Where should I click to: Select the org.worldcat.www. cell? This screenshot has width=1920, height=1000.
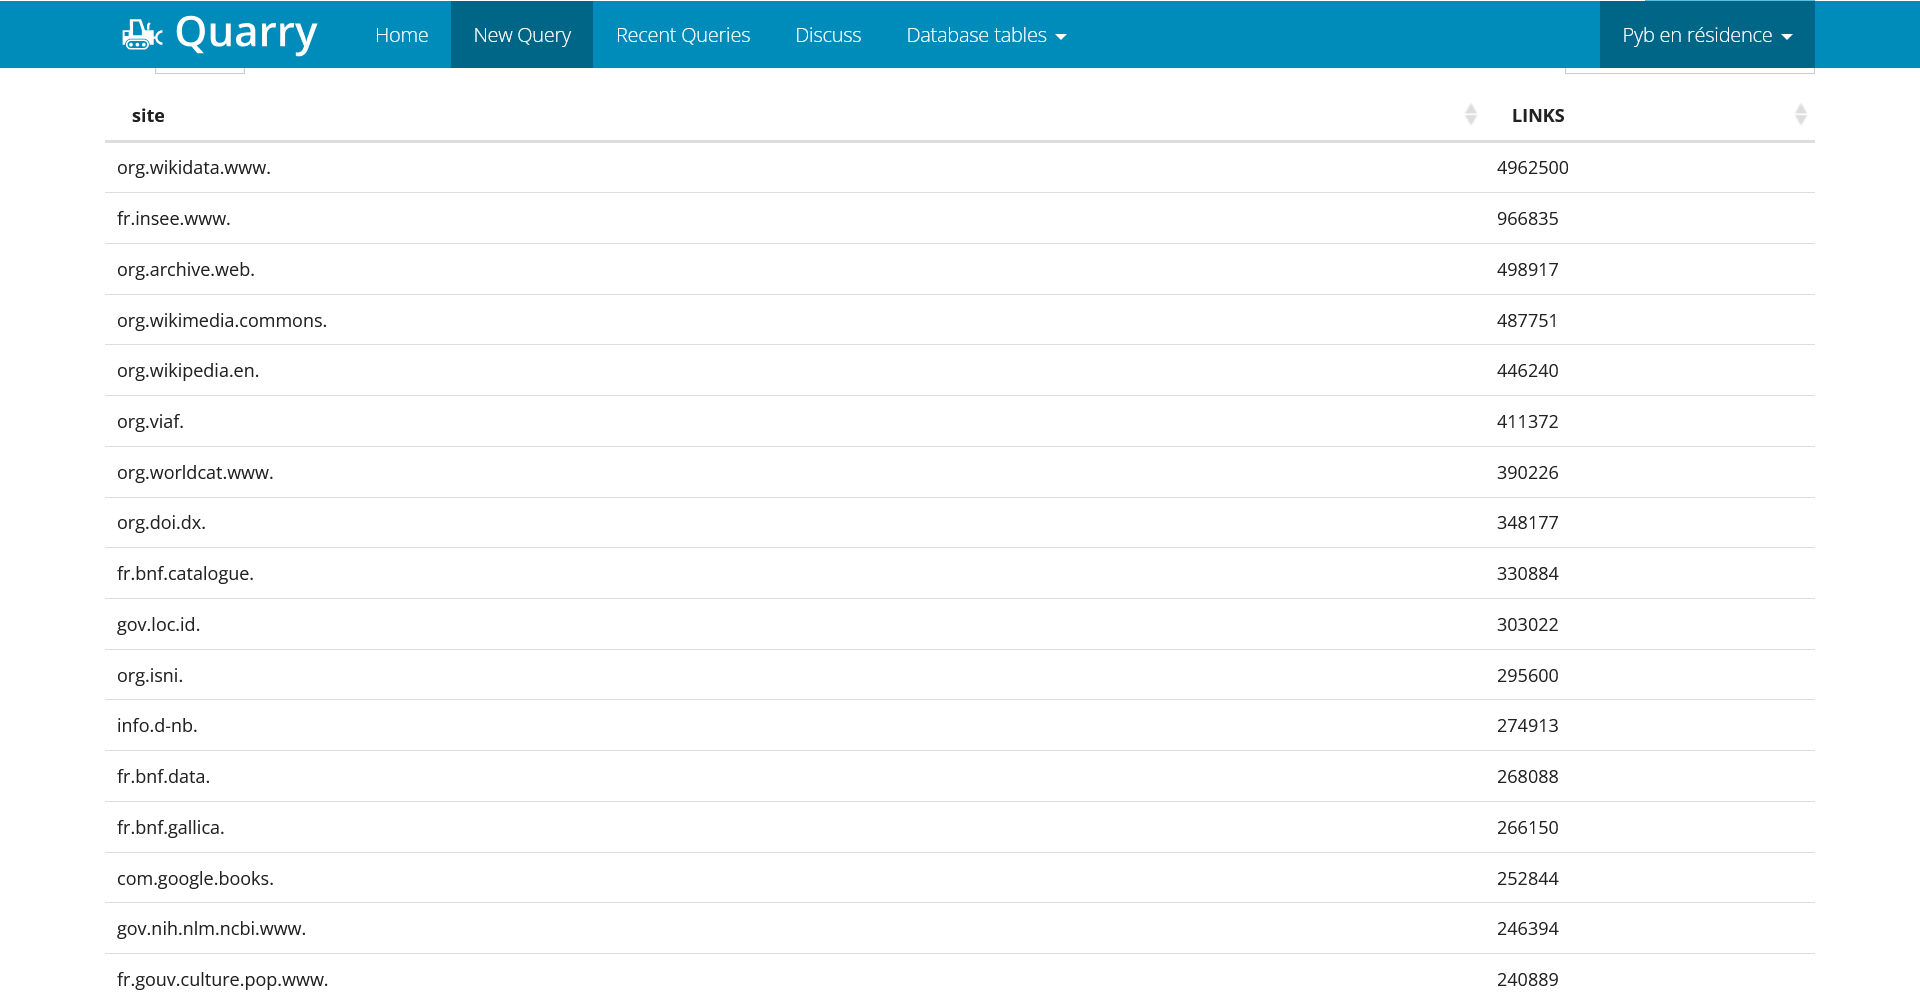(795, 473)
